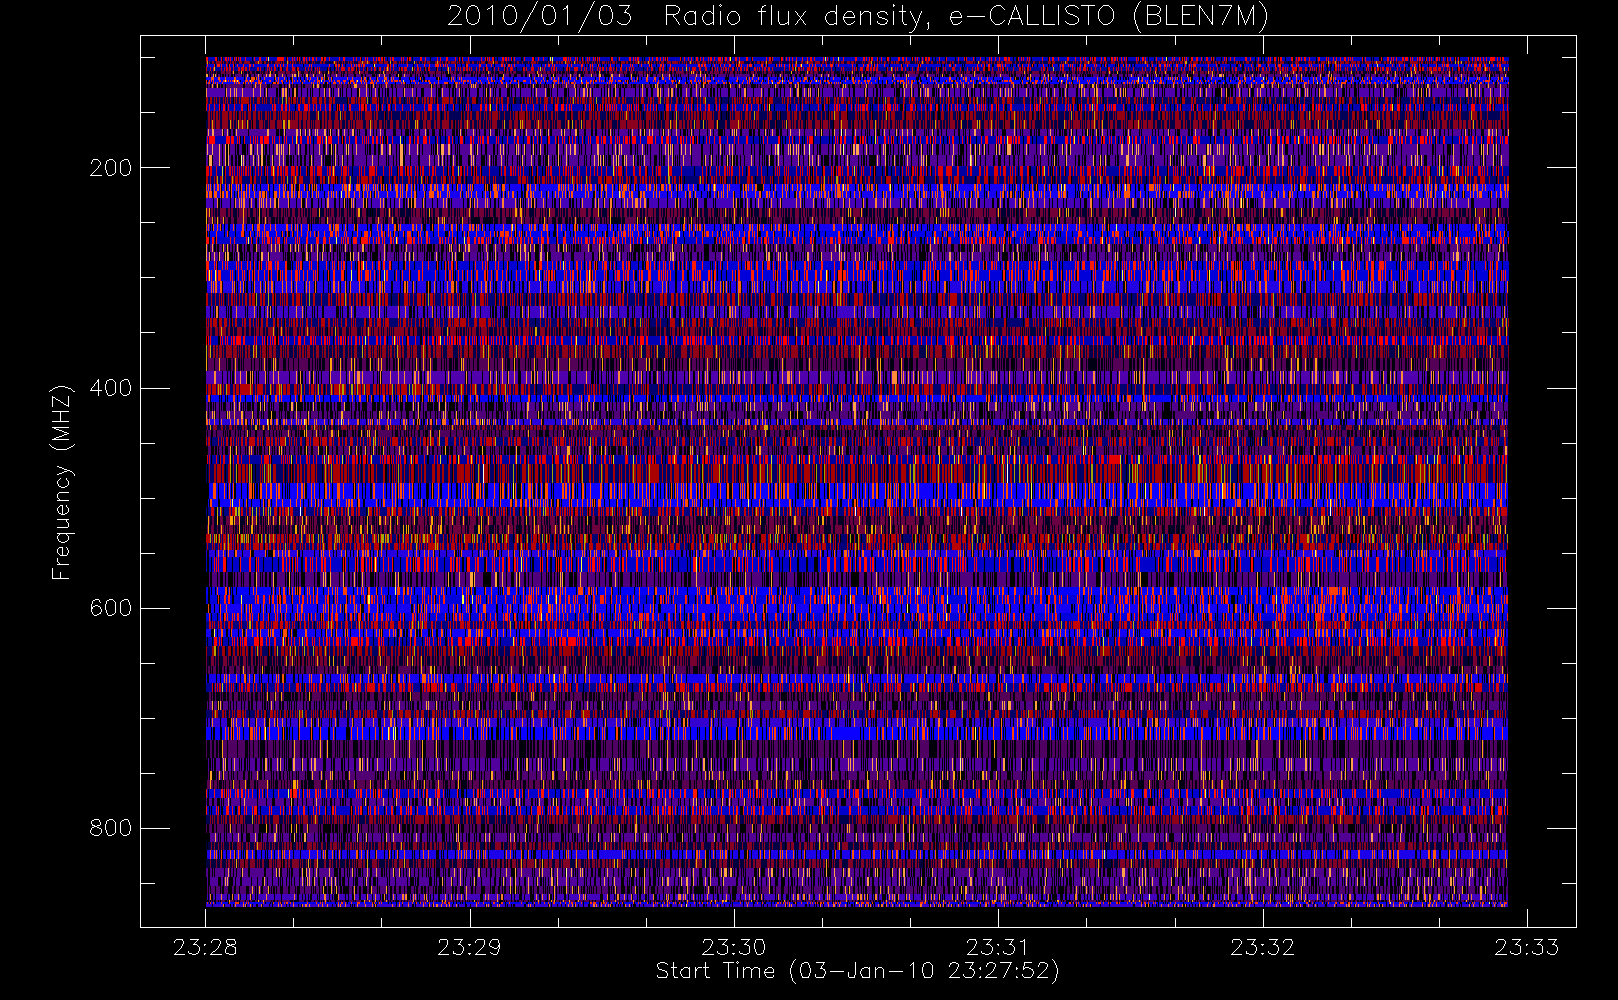The height and width of the screenshot is (1000, 1618).
Task: Click the 'Start Time (03-Jan-10 23:27:52)' label
Action: 857,971
